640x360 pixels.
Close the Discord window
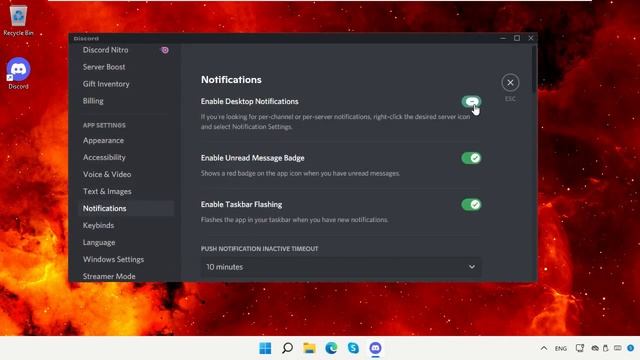coord(531,38)
